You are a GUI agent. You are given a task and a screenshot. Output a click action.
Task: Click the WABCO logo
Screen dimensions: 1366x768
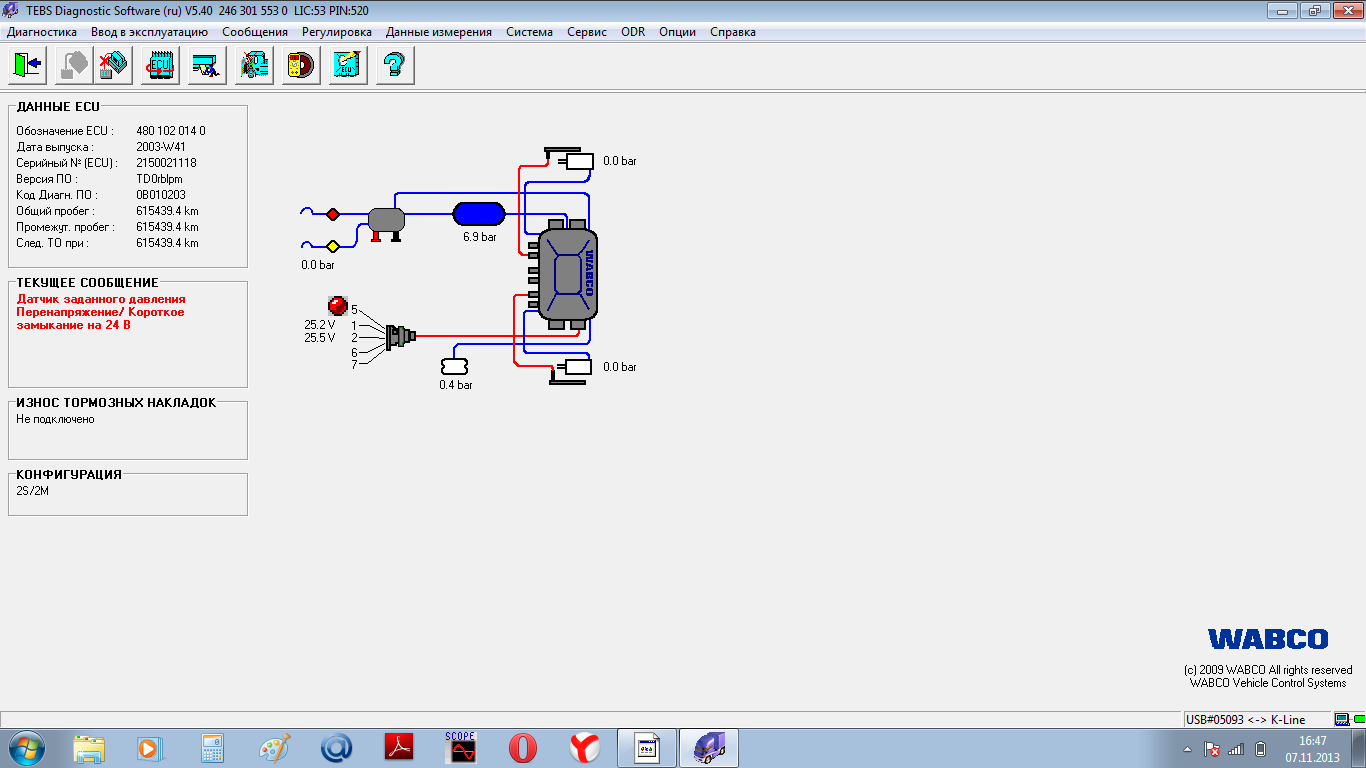click(x=1268, y=639)
